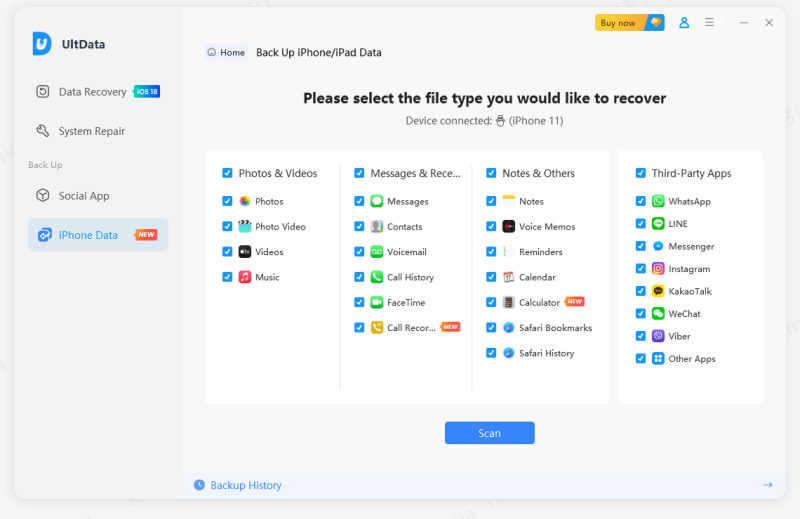Click the Music app icon
This screenshot has width=800, height=519.
245,277
